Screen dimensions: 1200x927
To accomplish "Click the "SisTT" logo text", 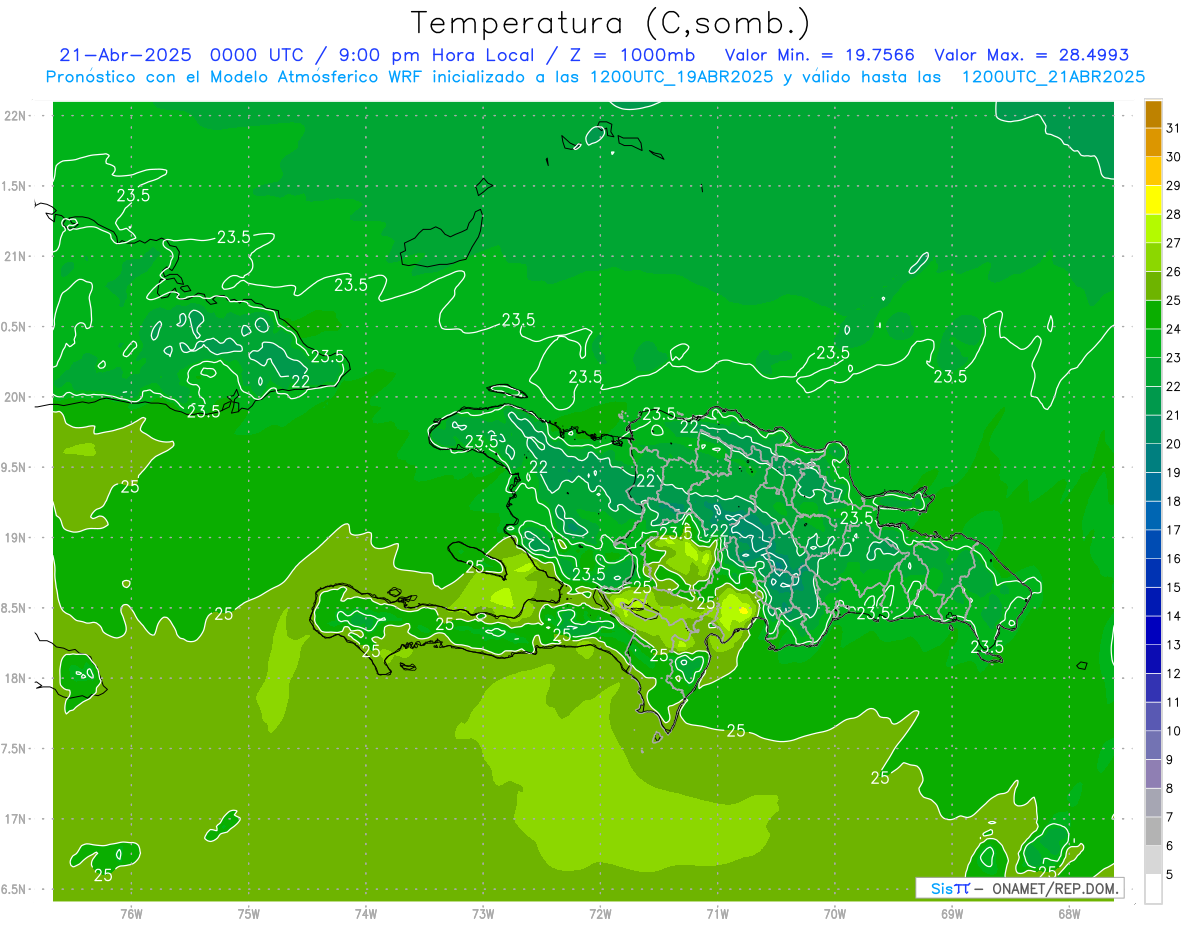I will (x=950, y=888).
